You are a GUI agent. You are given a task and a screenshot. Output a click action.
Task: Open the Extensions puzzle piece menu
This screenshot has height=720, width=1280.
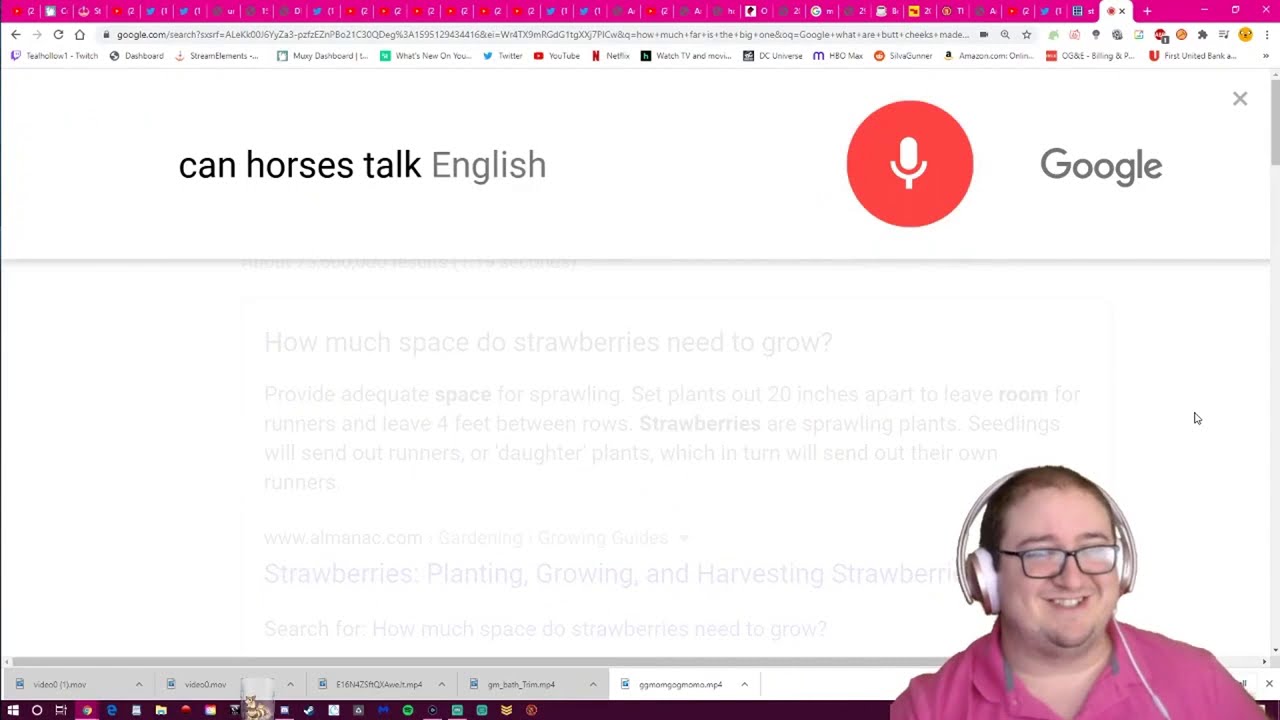point(1202,34)
